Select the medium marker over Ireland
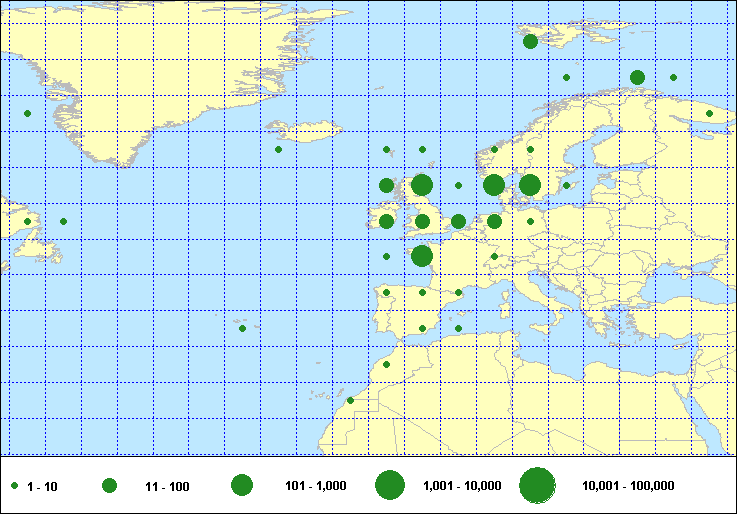 pos(386,221)
